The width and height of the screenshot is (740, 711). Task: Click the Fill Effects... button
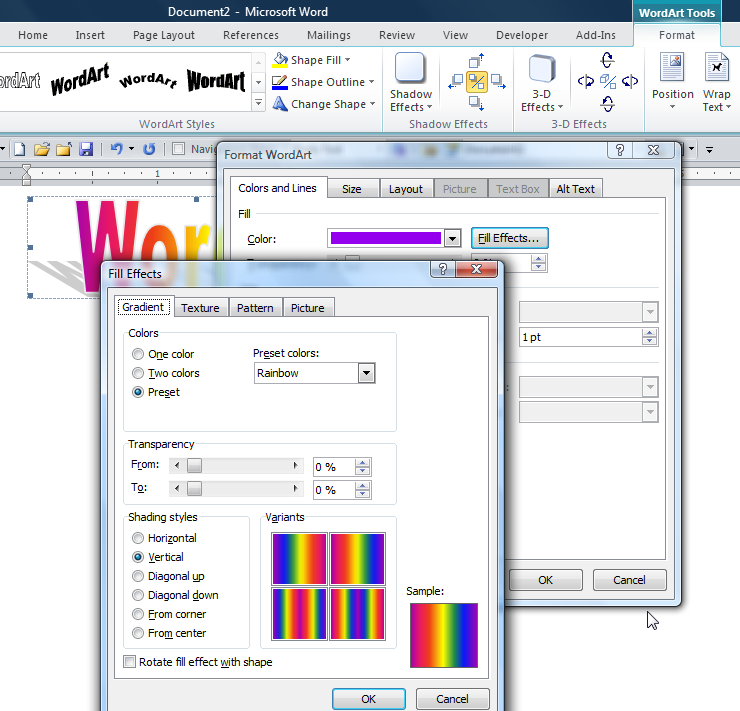click(509, 238)
